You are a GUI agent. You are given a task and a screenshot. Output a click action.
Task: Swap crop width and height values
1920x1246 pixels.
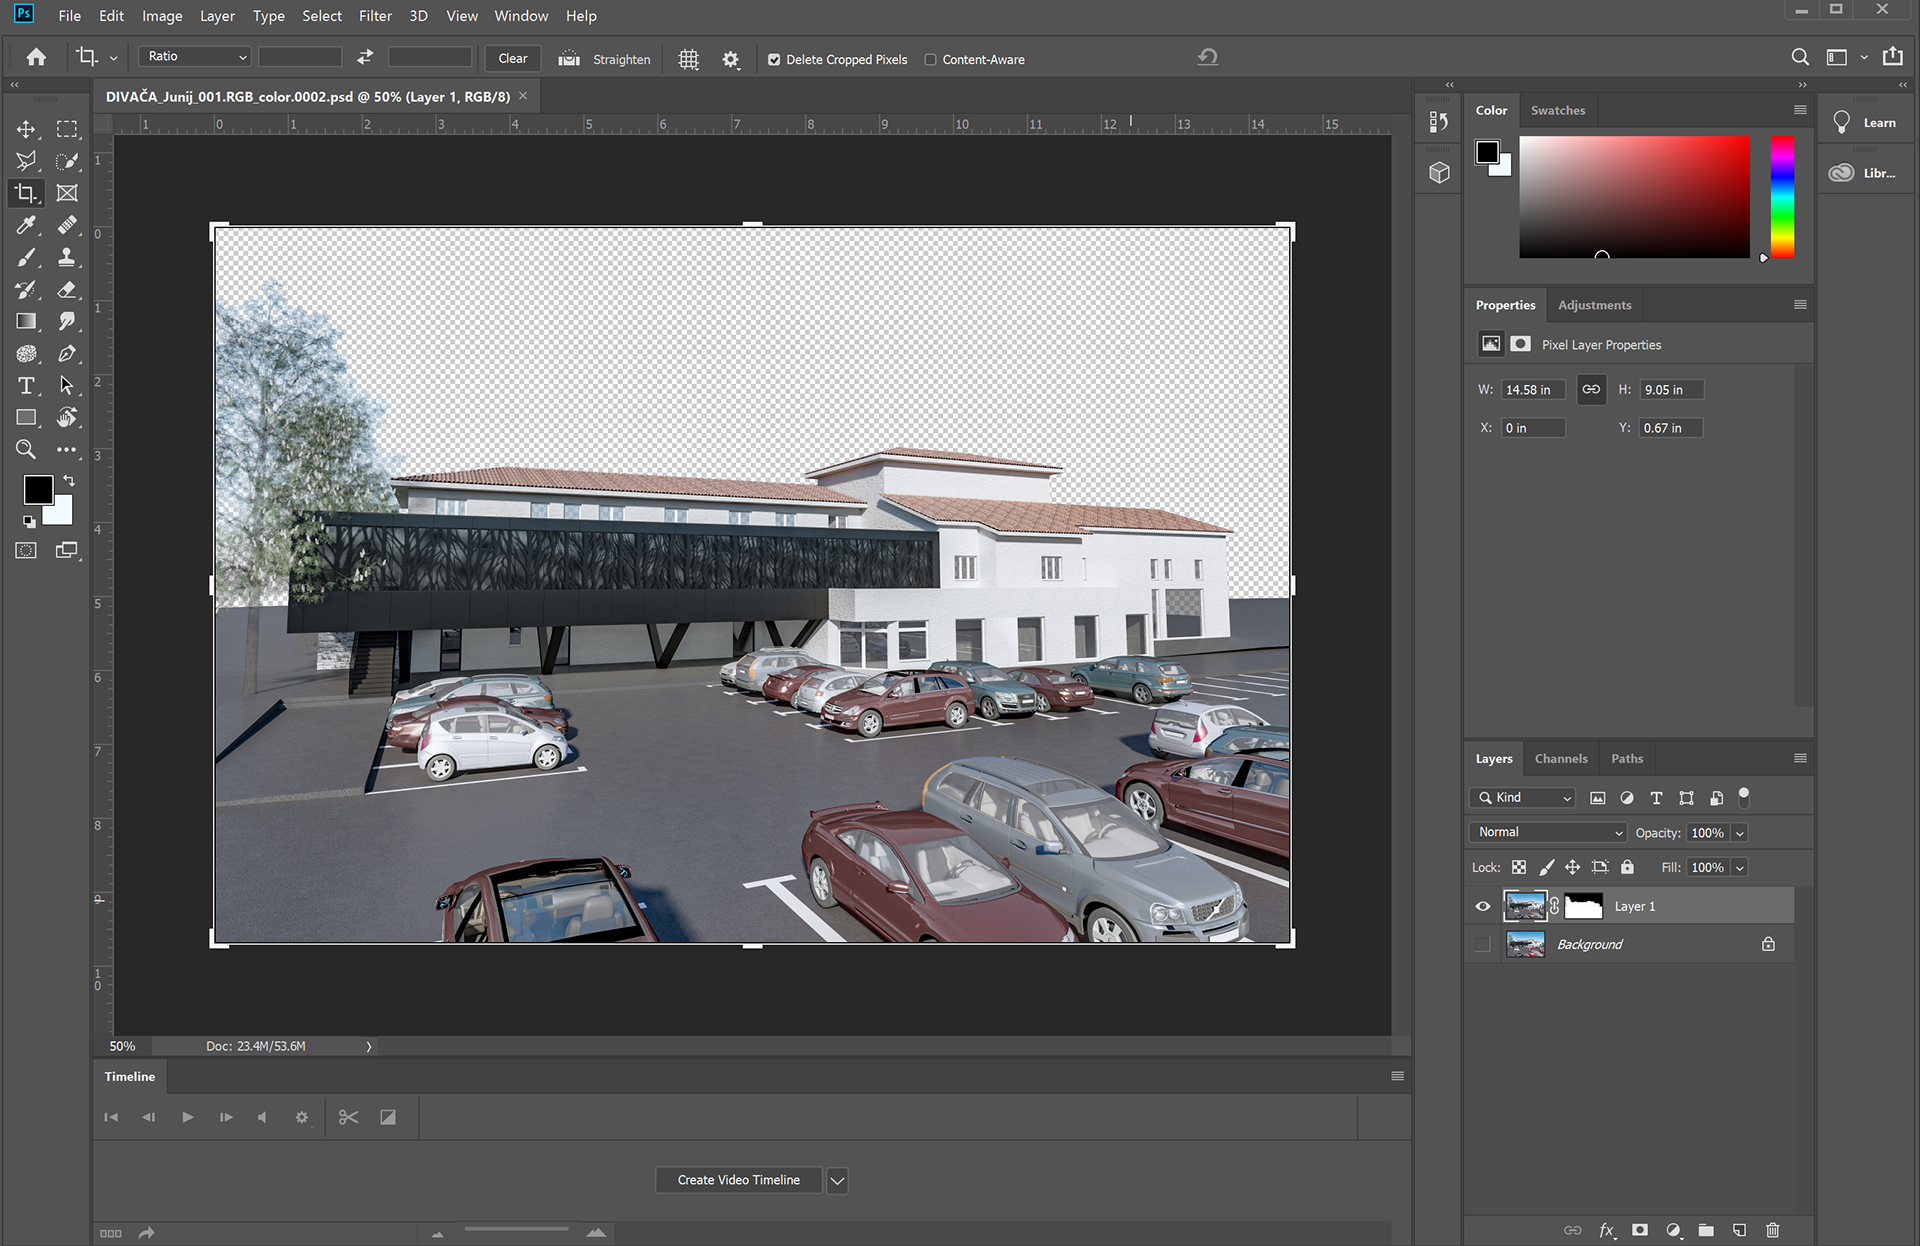click(365, 57)
